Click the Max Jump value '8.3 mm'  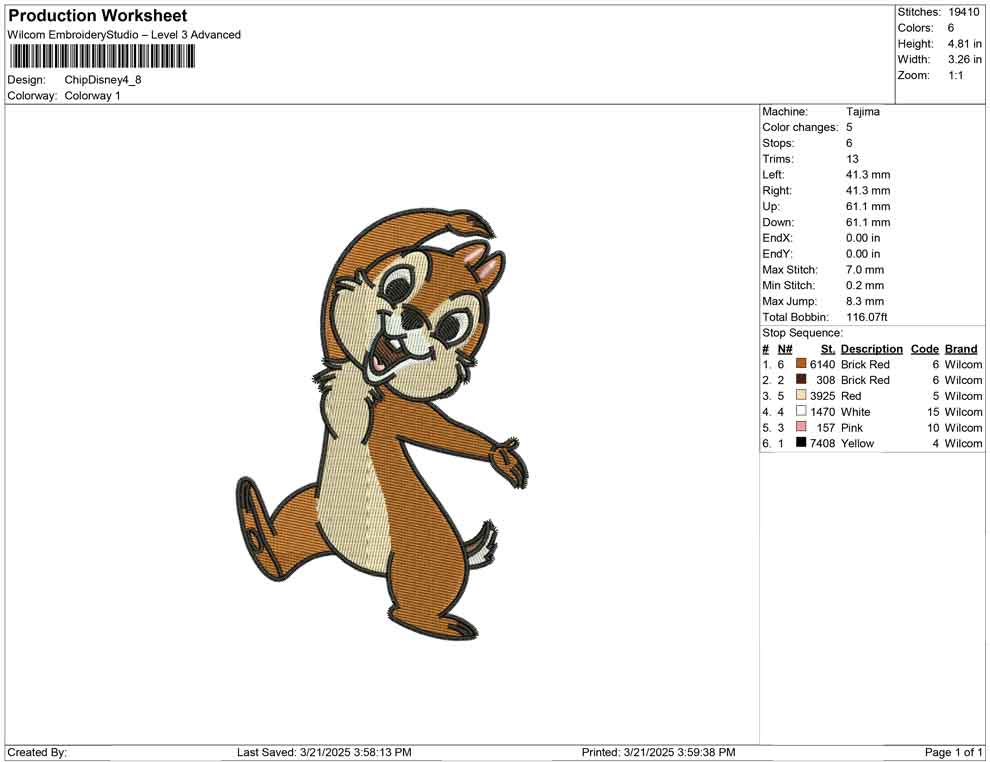(865, 301)
